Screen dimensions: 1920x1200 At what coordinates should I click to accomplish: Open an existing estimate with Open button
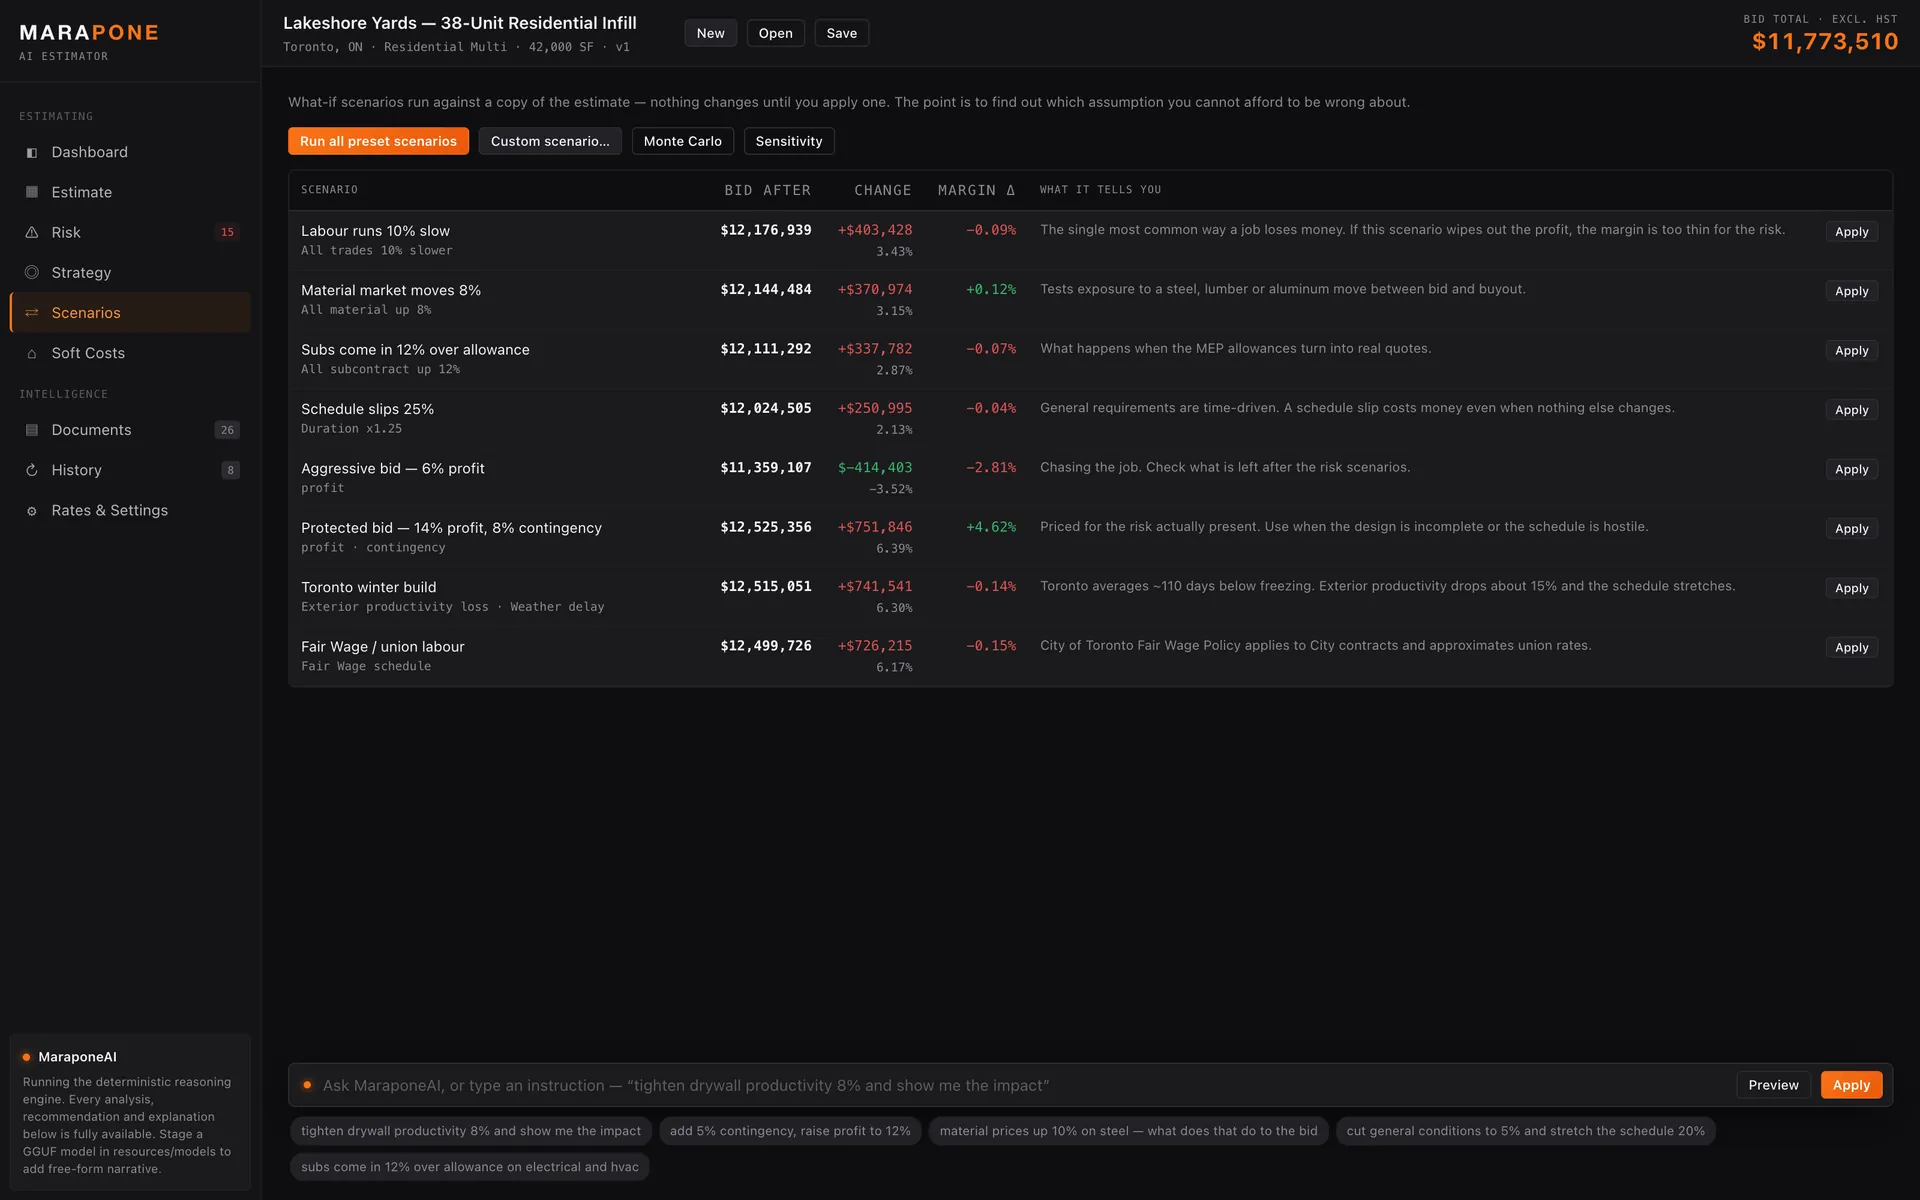(775, 33)
